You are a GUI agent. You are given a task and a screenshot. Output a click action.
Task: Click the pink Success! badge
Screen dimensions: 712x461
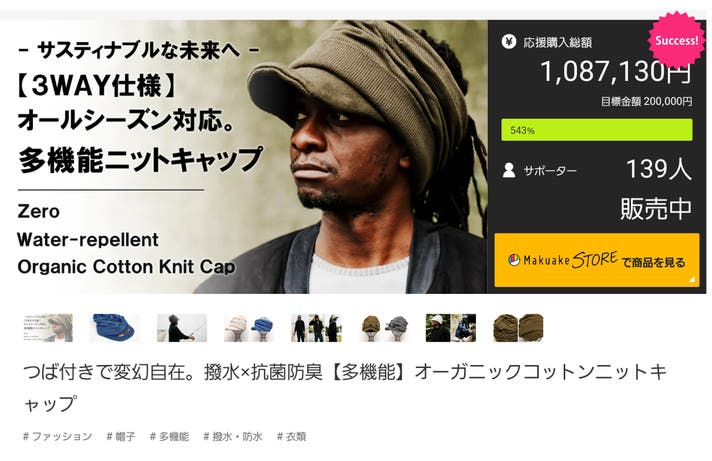676,40
